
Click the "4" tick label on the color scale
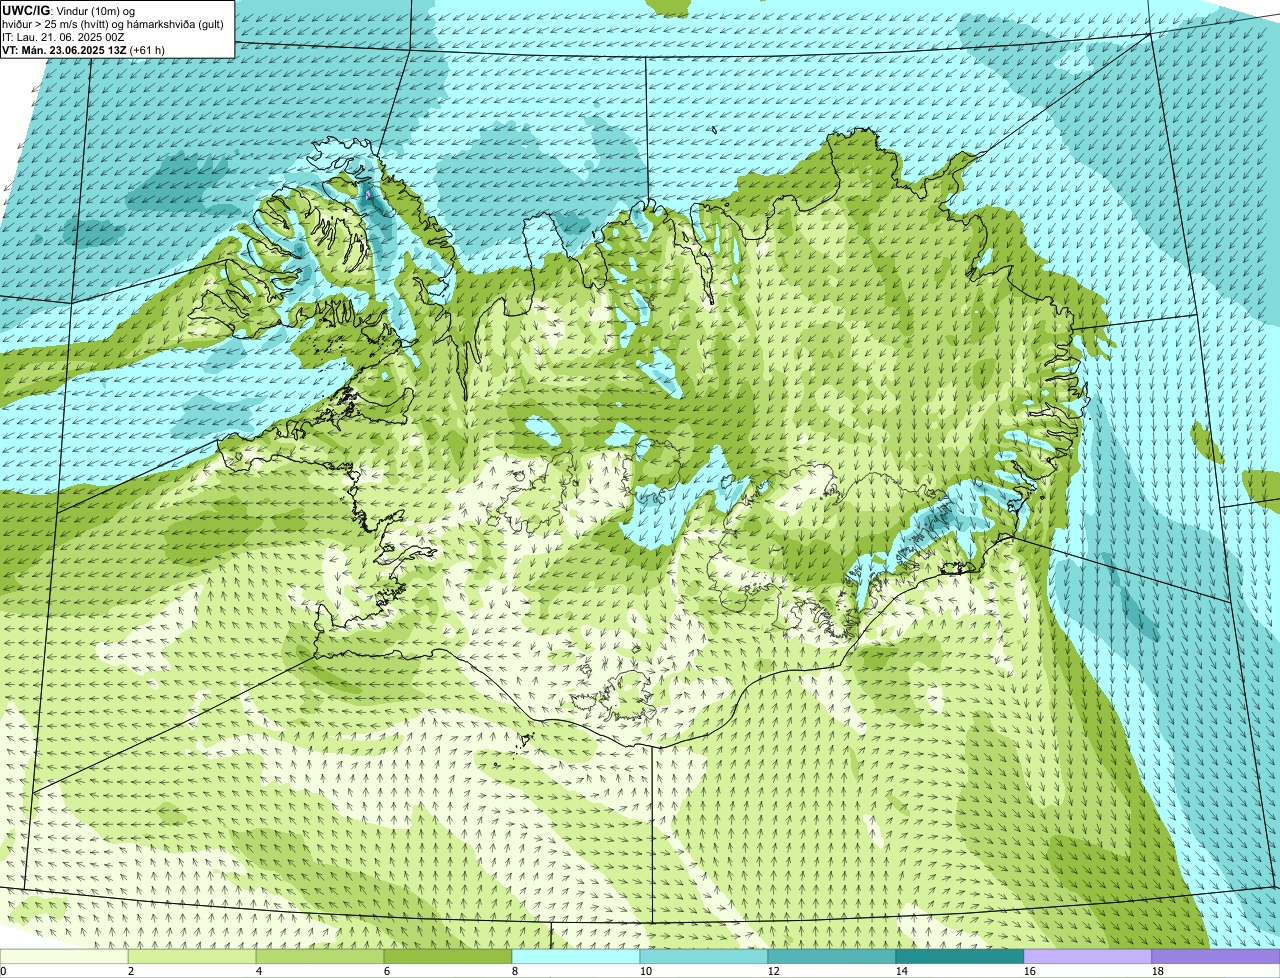[259, 971]
